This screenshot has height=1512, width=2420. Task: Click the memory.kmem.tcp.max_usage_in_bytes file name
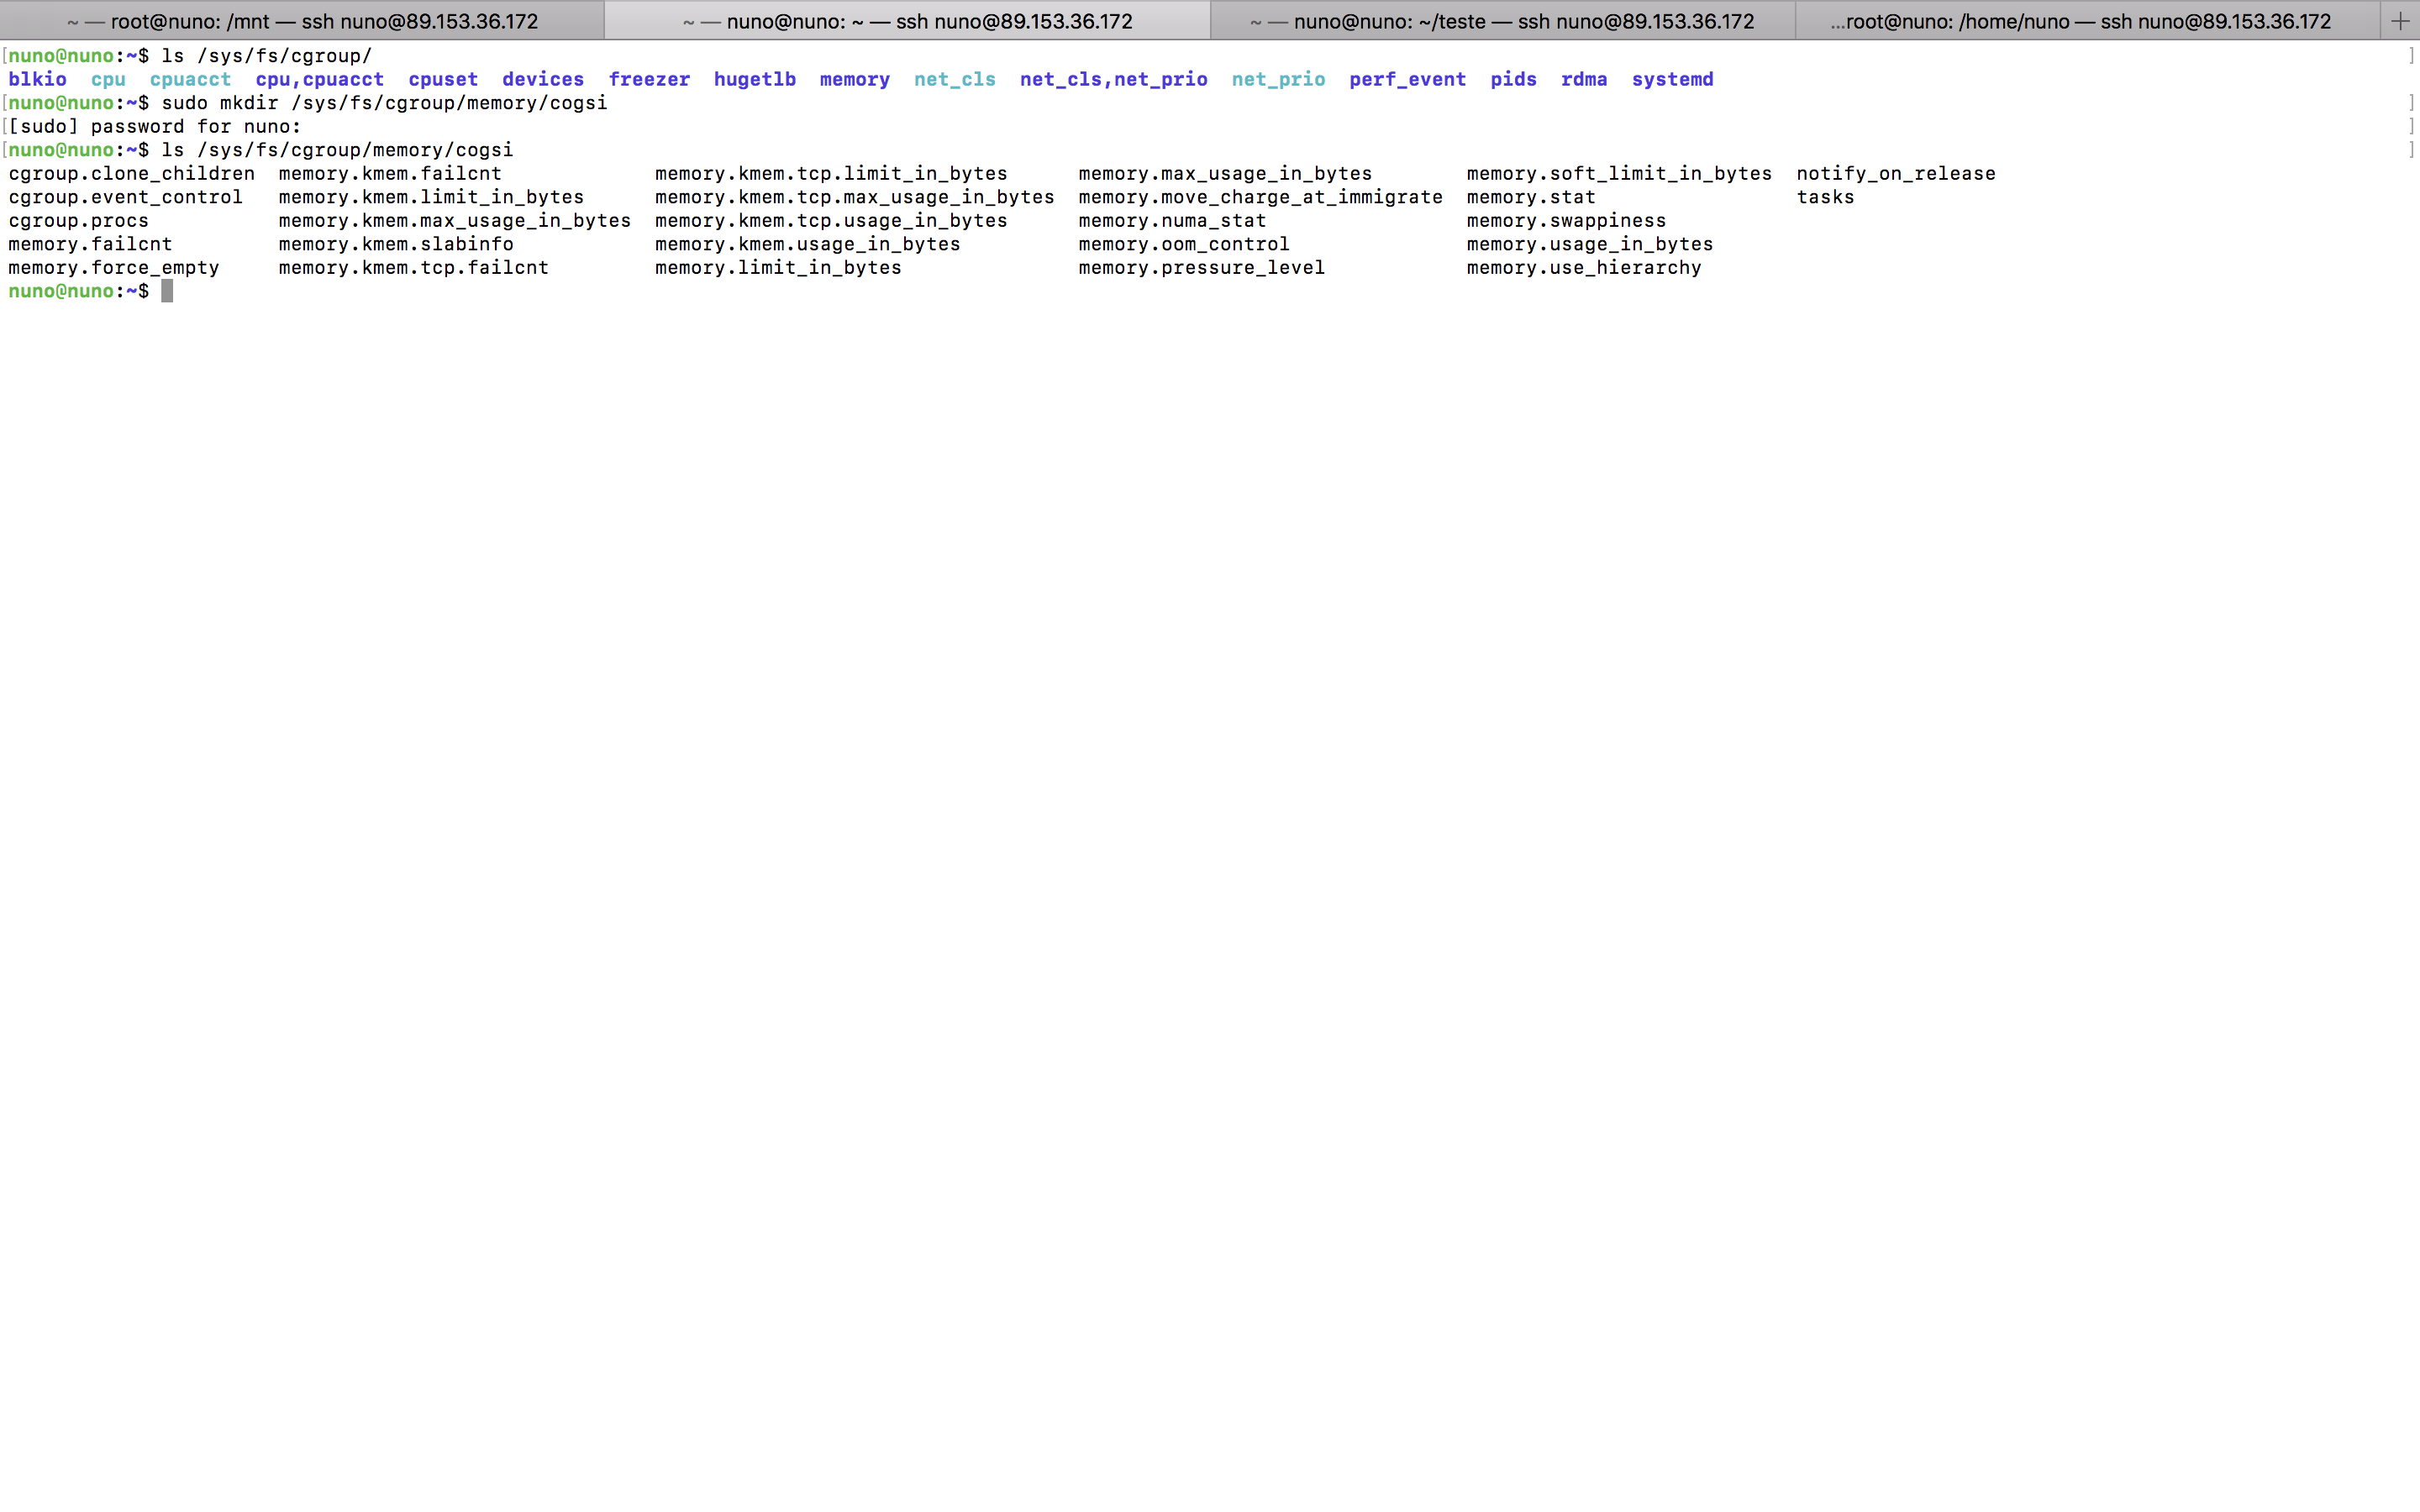(855, 197)
